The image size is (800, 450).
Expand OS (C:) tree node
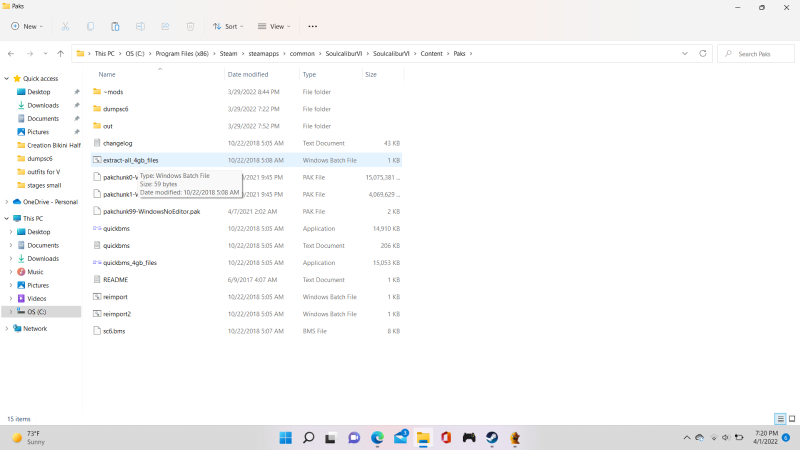[11, 312]
